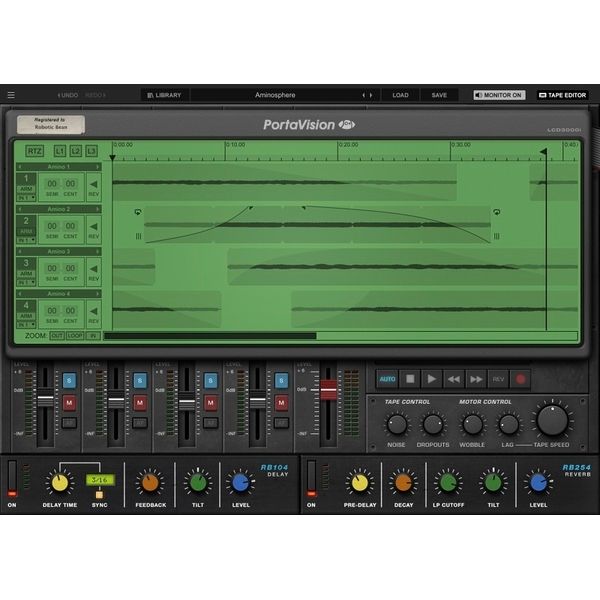Toggle Monitor On

[x=499, y=95]
